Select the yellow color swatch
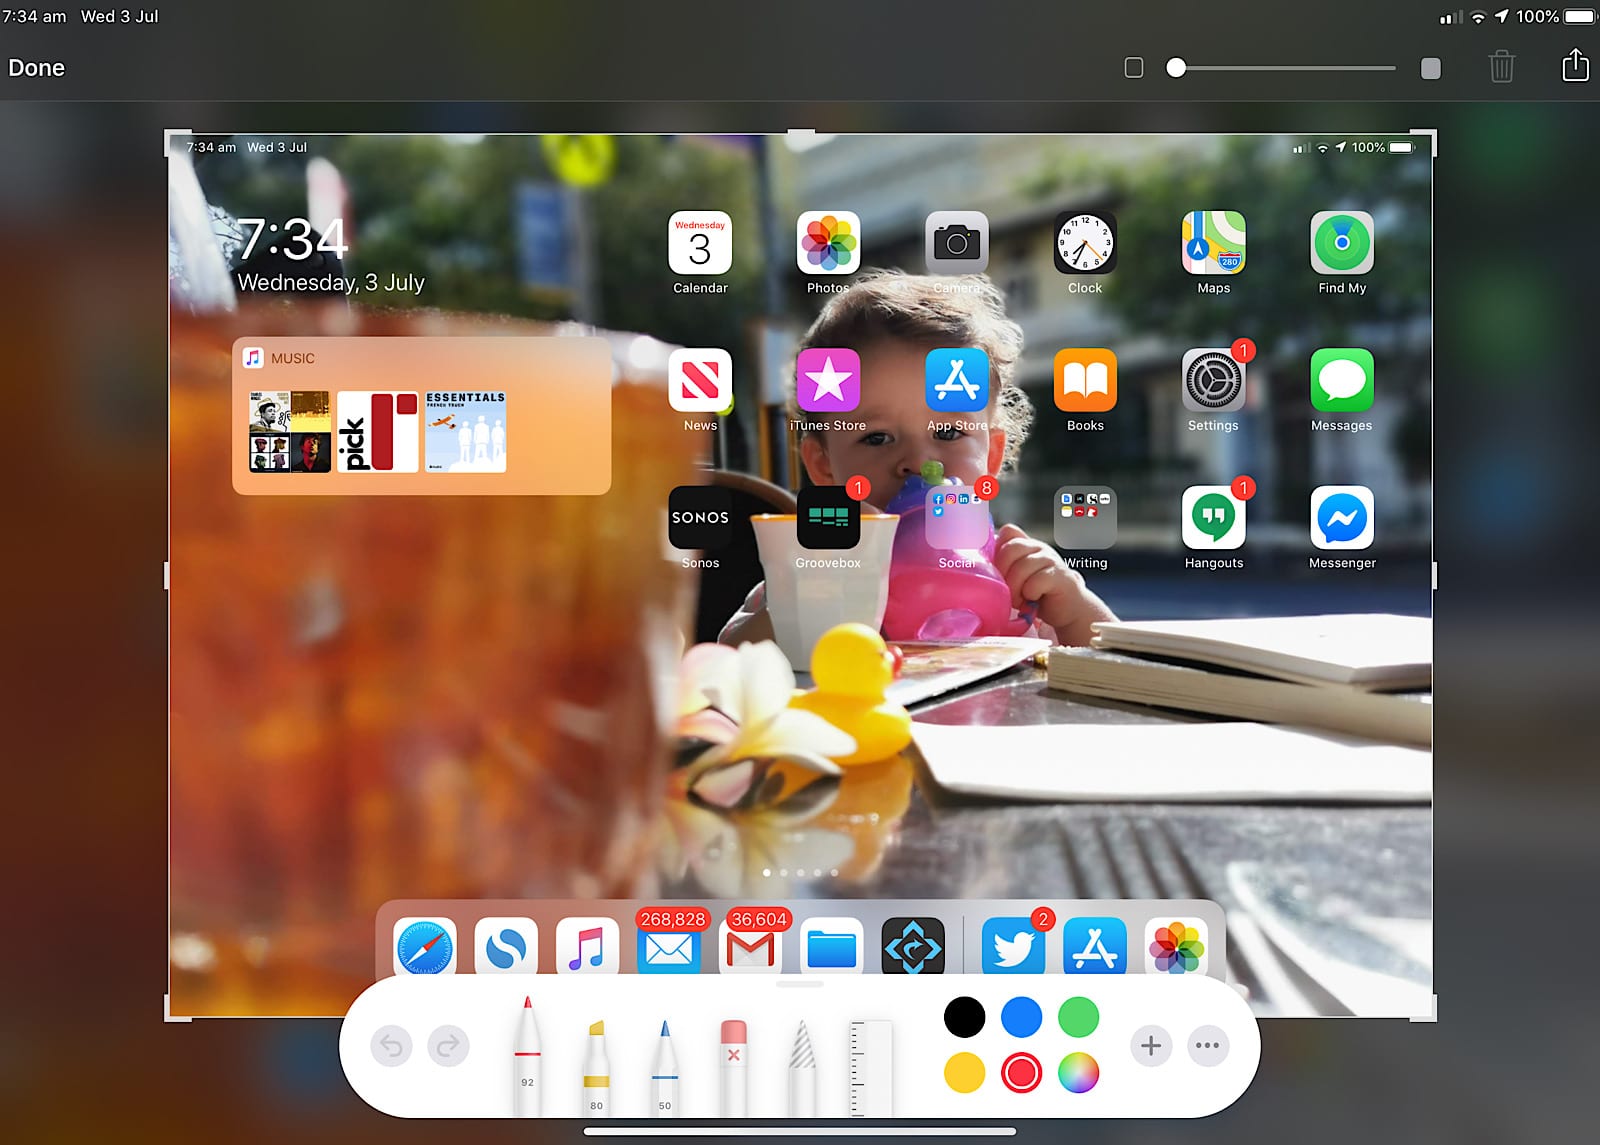The width and height of the screenshot is (1600, 1145). pyautogui.click(x=964, y=1073)
